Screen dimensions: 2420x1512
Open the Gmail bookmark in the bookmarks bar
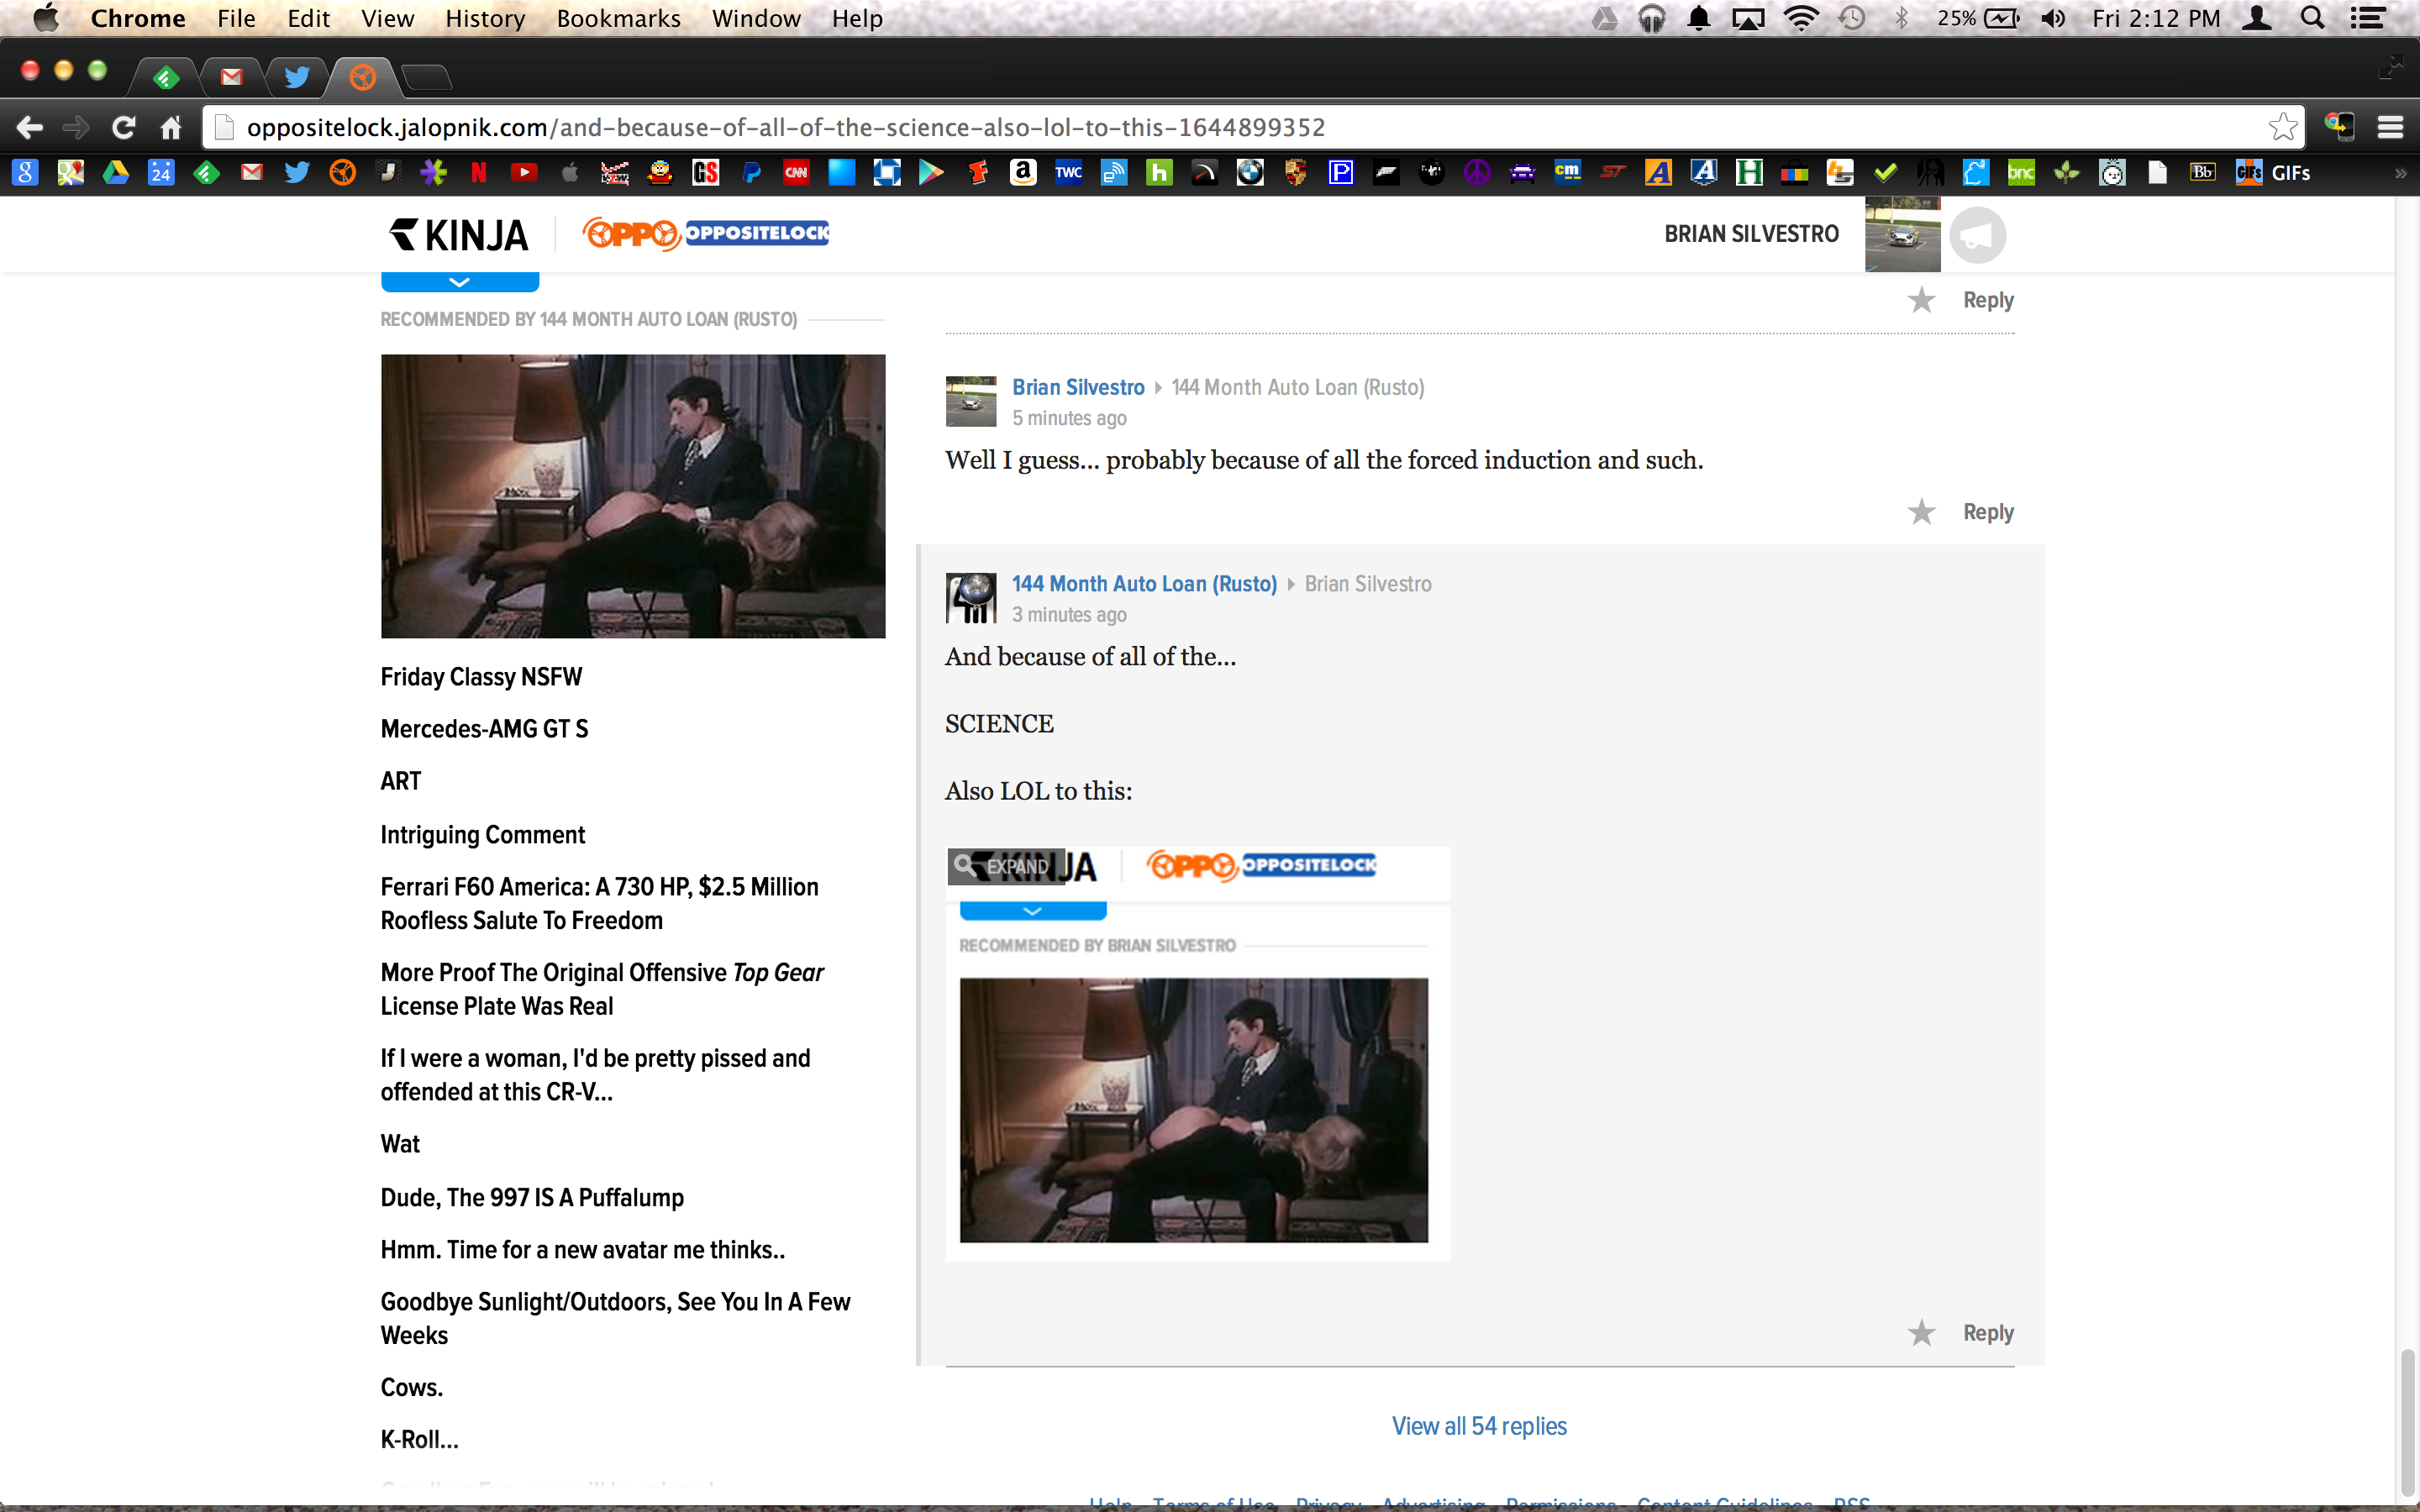[x=252, y=173]
